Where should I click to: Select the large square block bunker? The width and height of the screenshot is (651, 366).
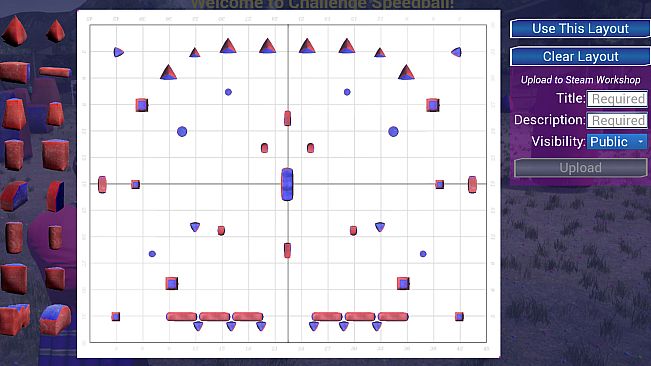[x=15, y=279]
